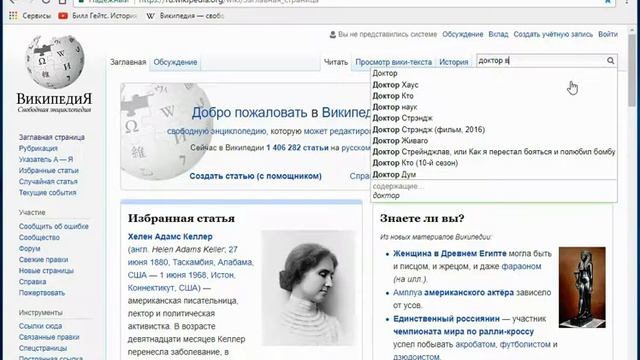This screenshot has width=640, height=360.
Task: Click Создать учётную запись link
Action: 553,34
